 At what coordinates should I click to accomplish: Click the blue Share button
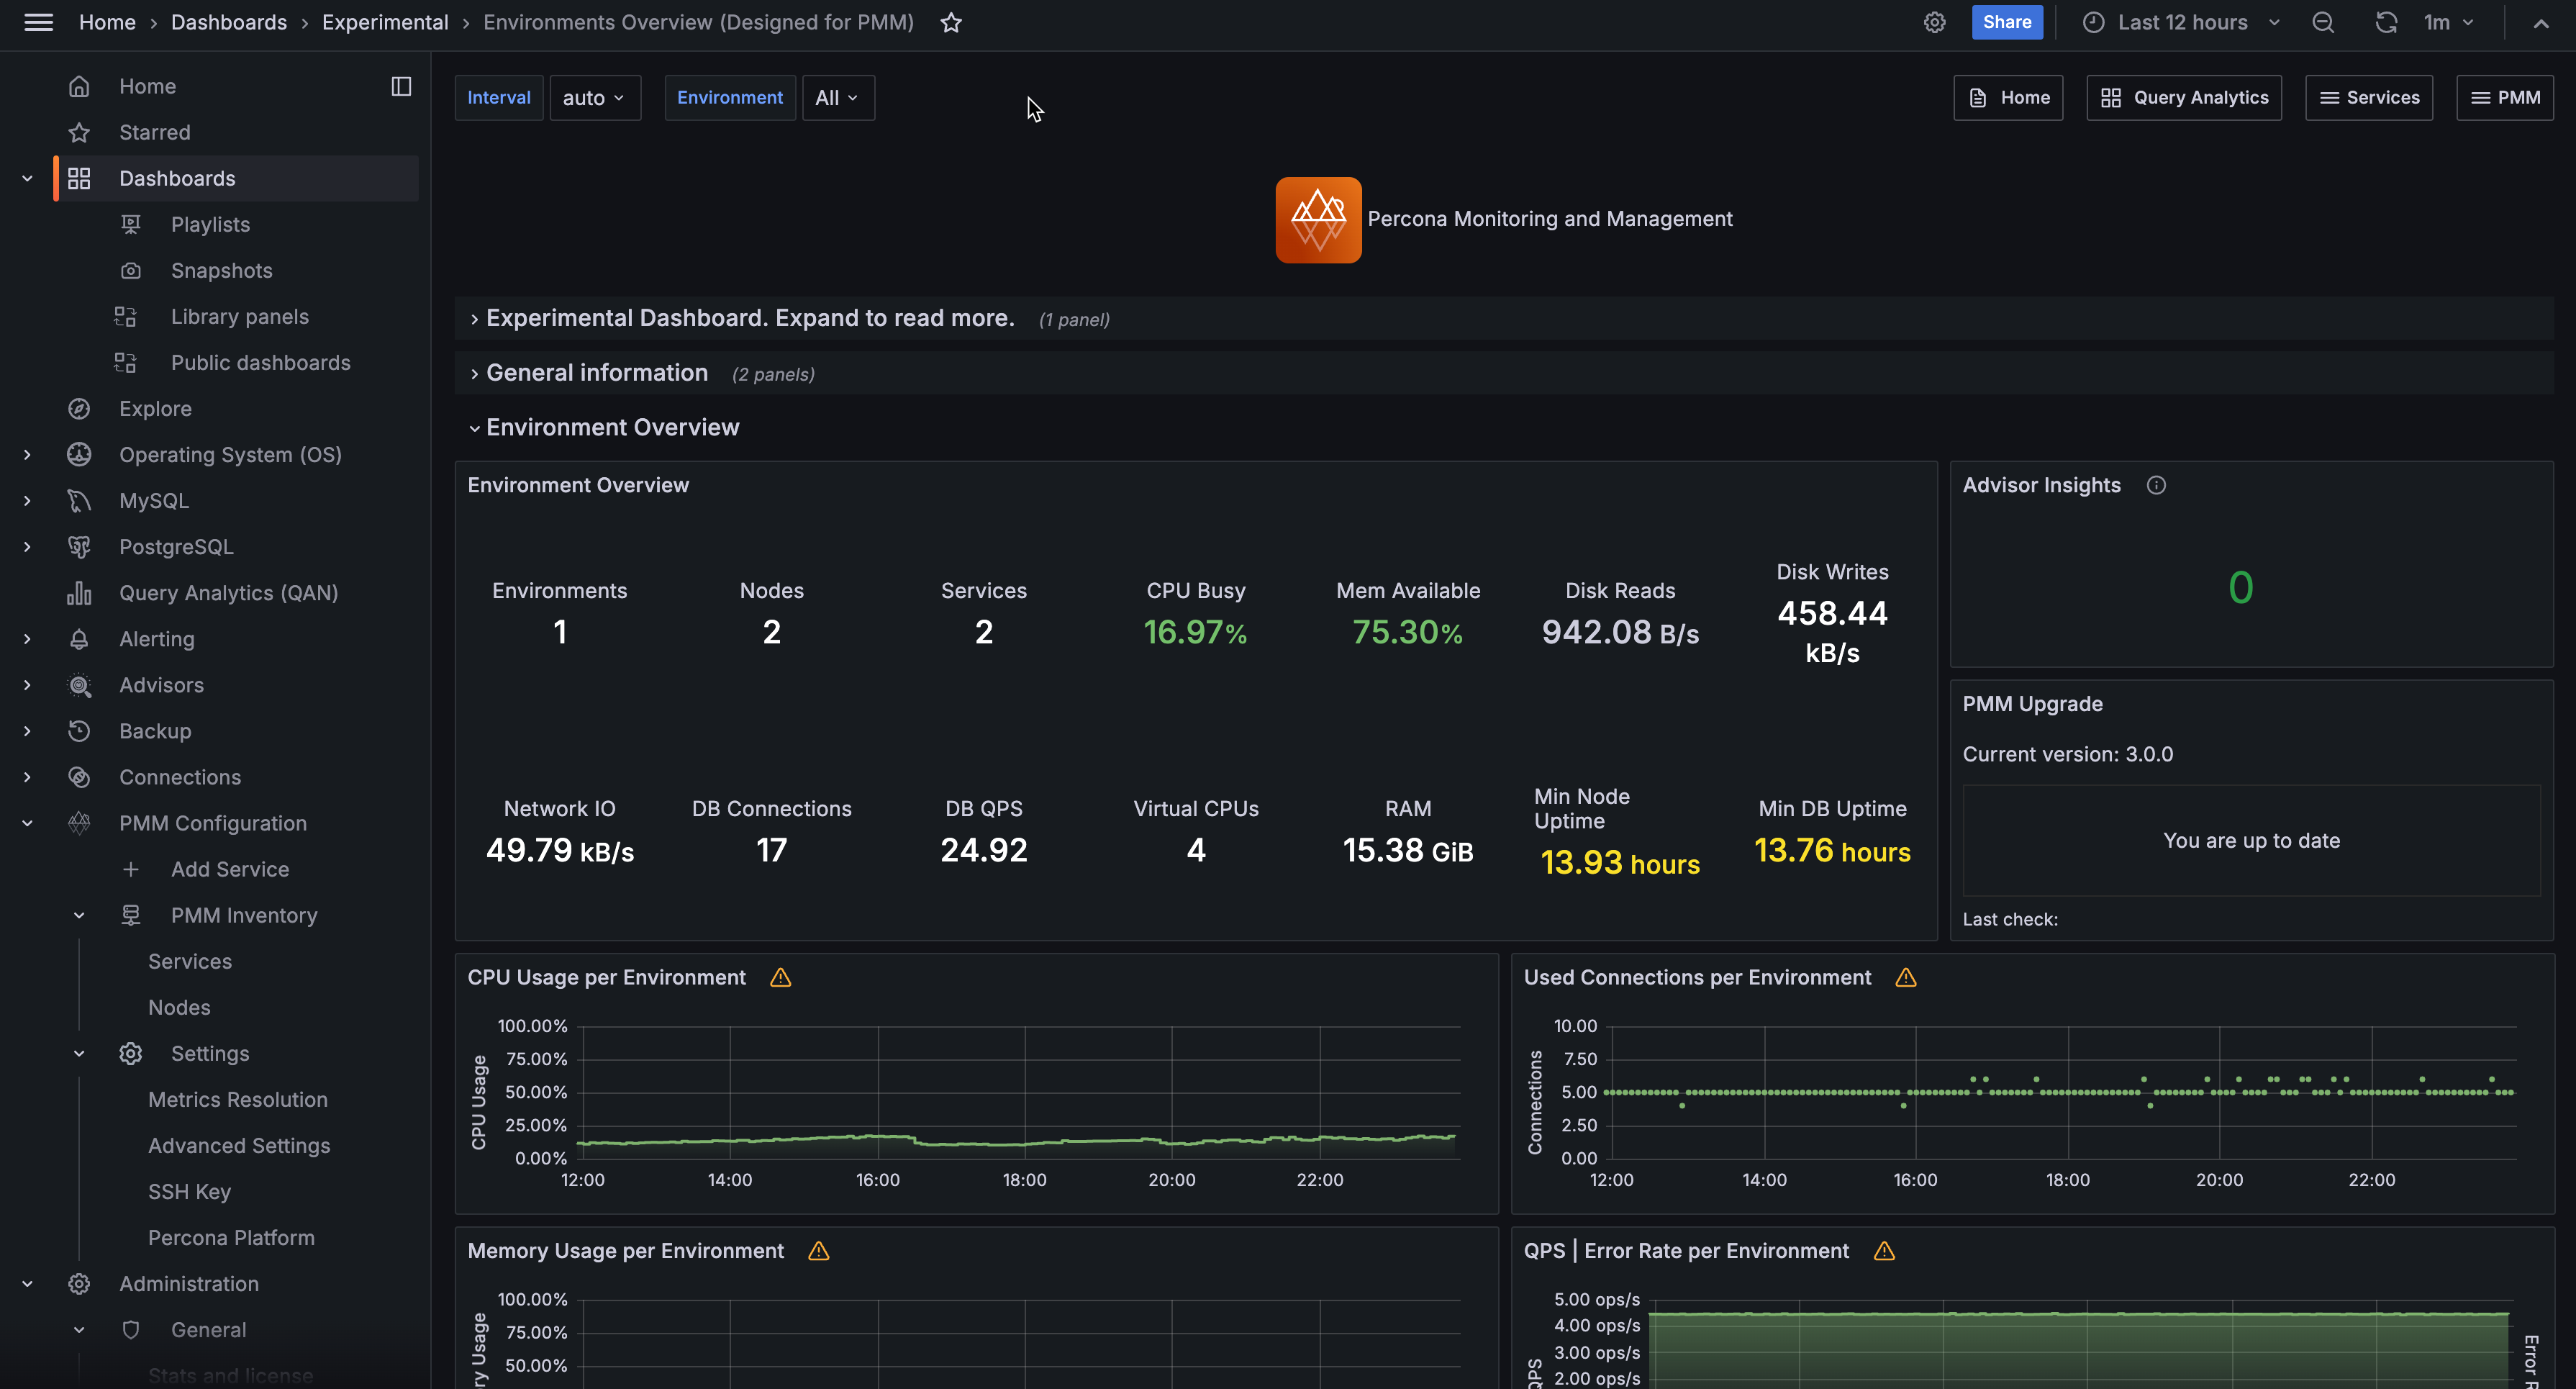[2006, 22]
